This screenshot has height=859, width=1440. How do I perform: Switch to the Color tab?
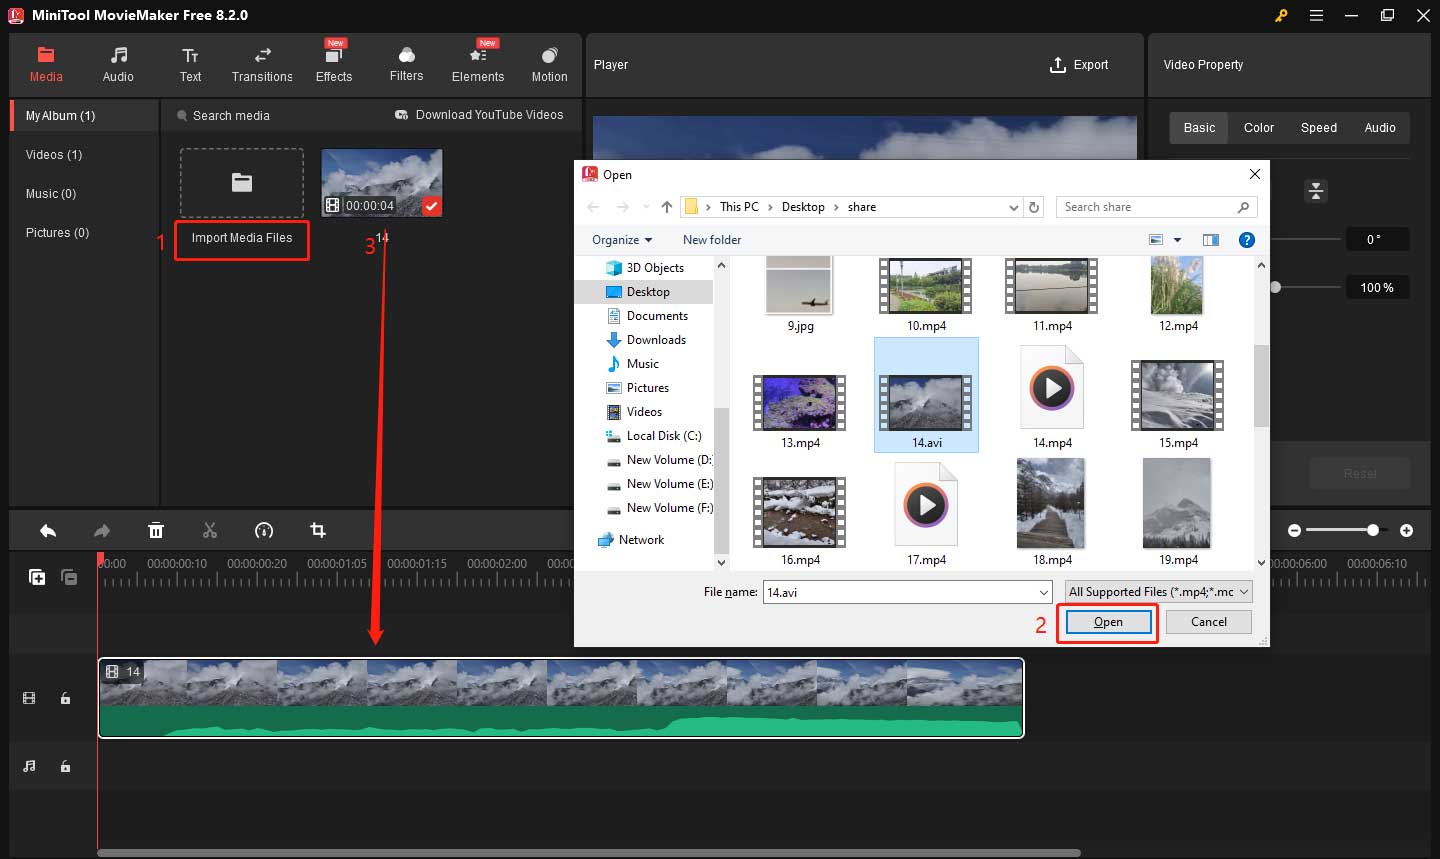1258,128
